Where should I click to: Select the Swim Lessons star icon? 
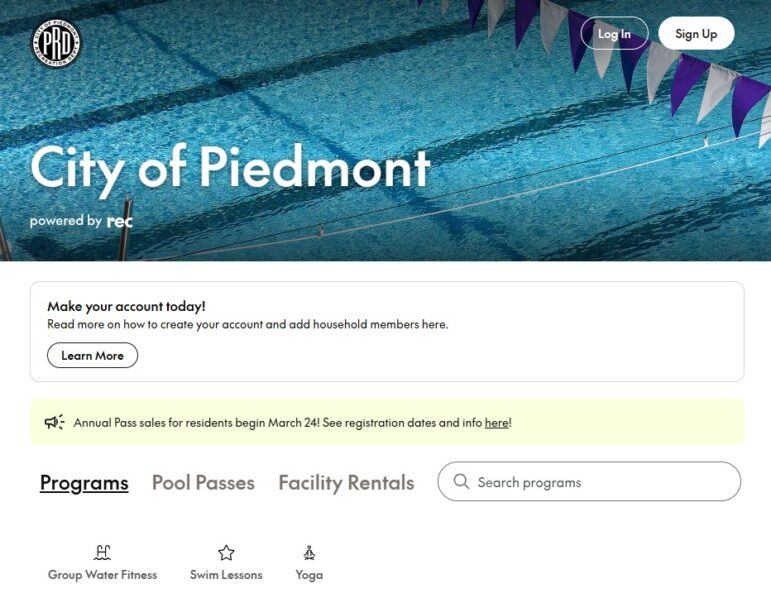(226, 552)
